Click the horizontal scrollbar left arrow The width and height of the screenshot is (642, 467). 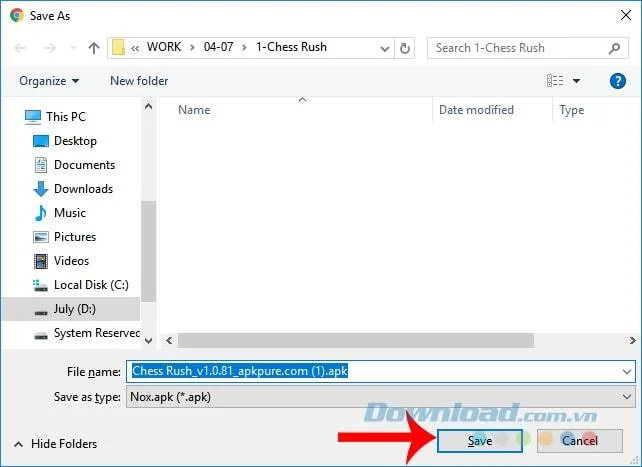click(169, 341)
